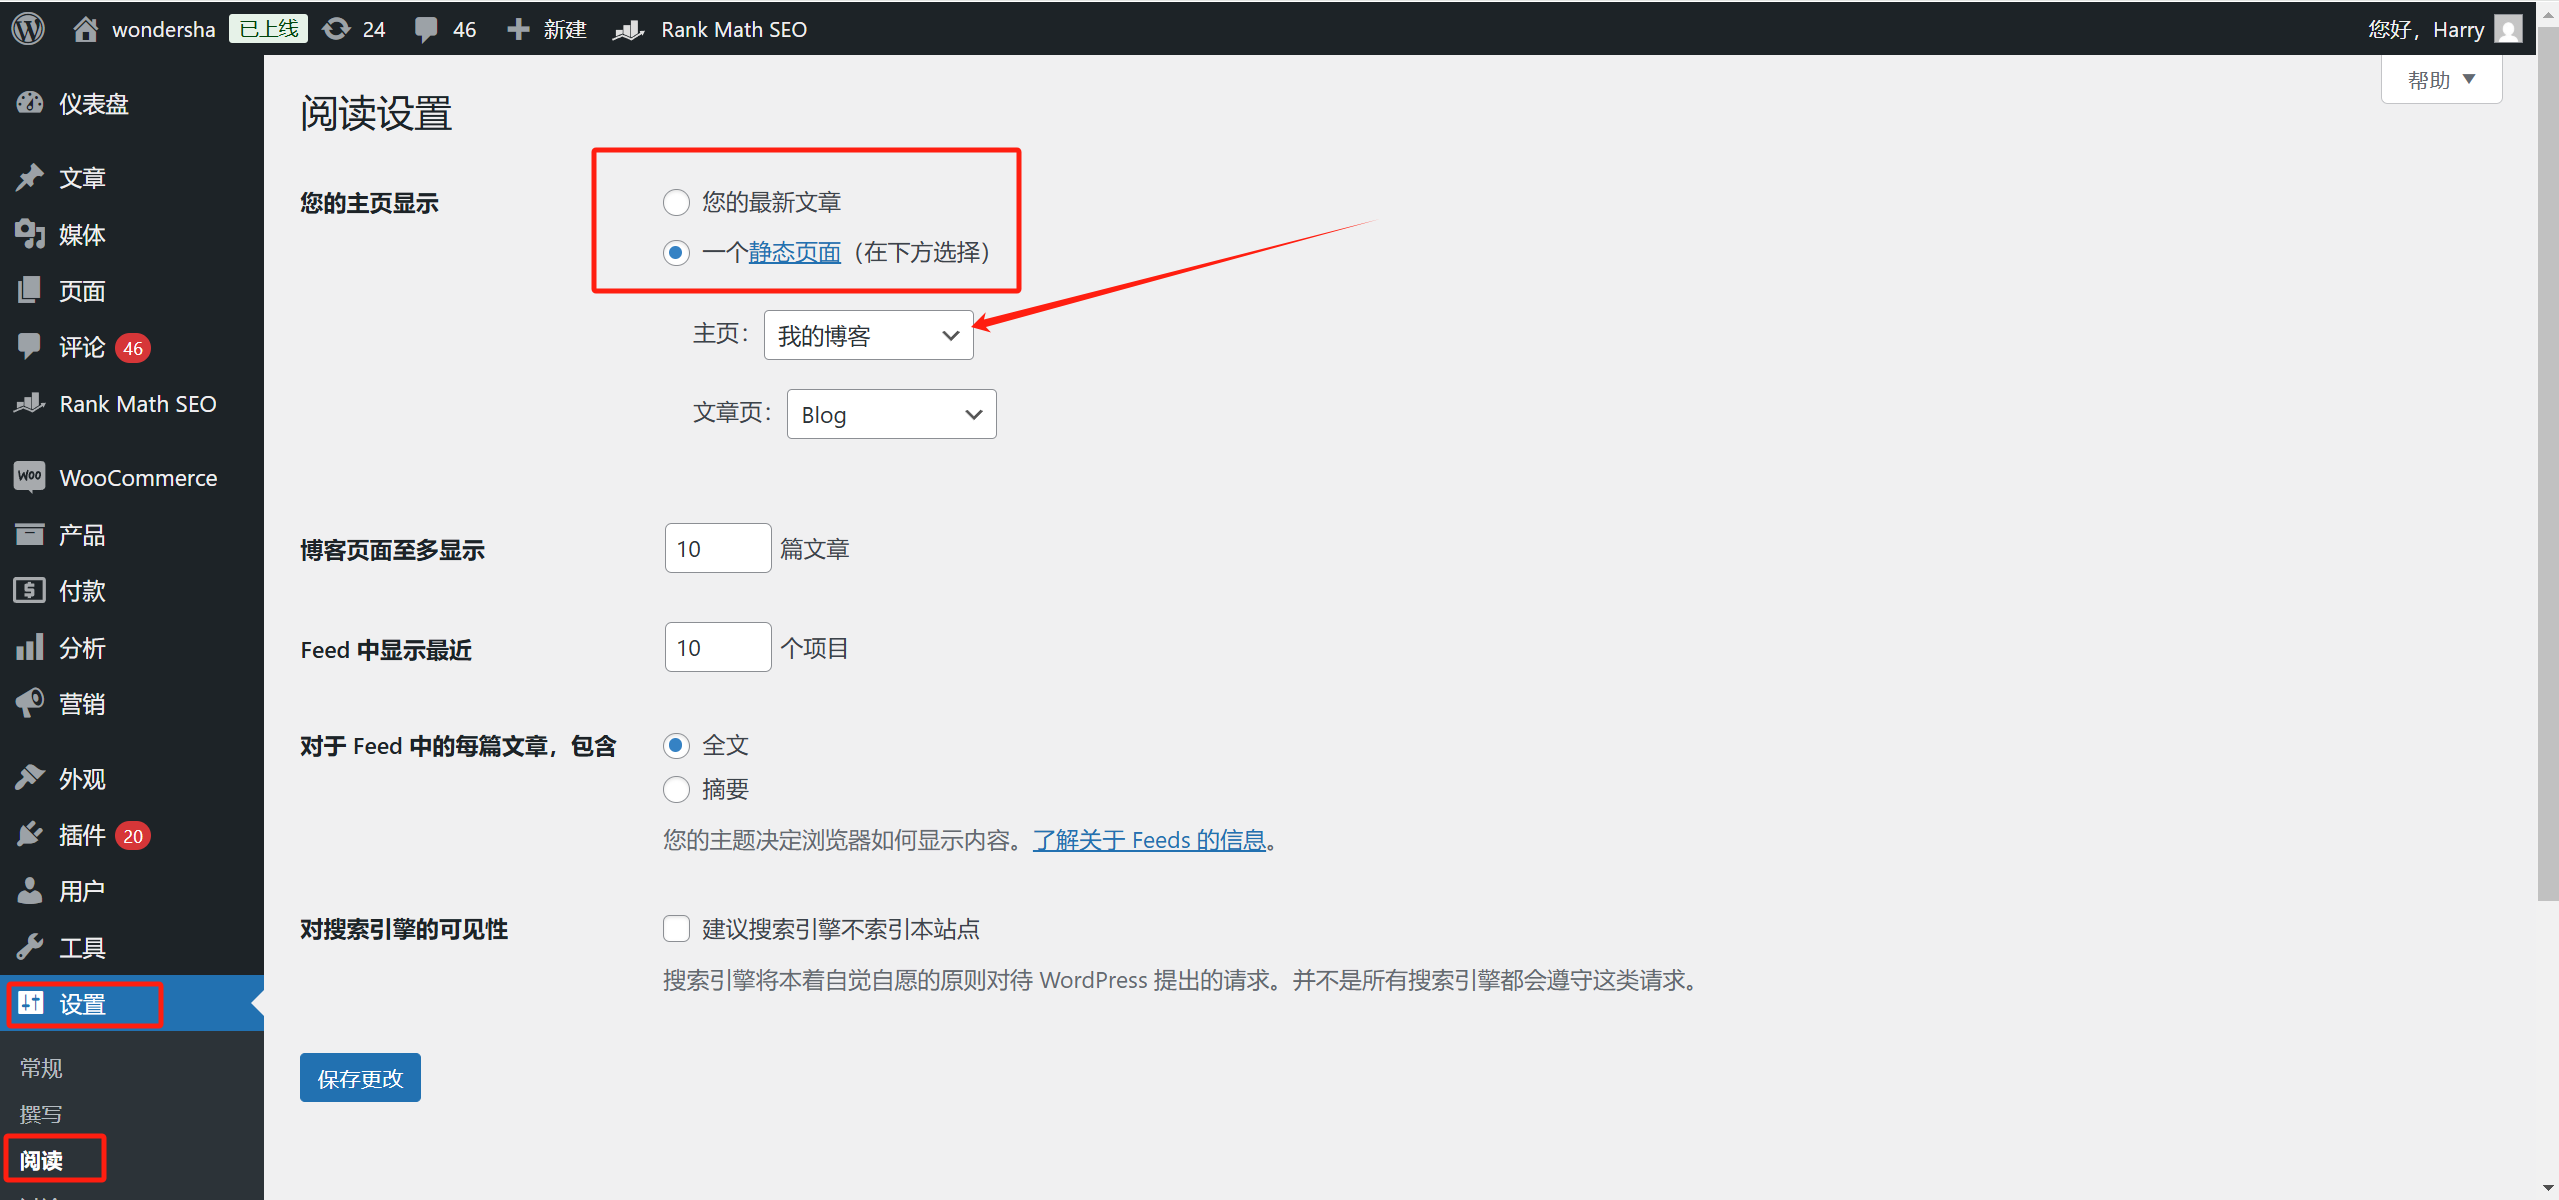Click Harry's user avatar
This screenshot has width=2559, height=1200.
tap(2508, 28)
